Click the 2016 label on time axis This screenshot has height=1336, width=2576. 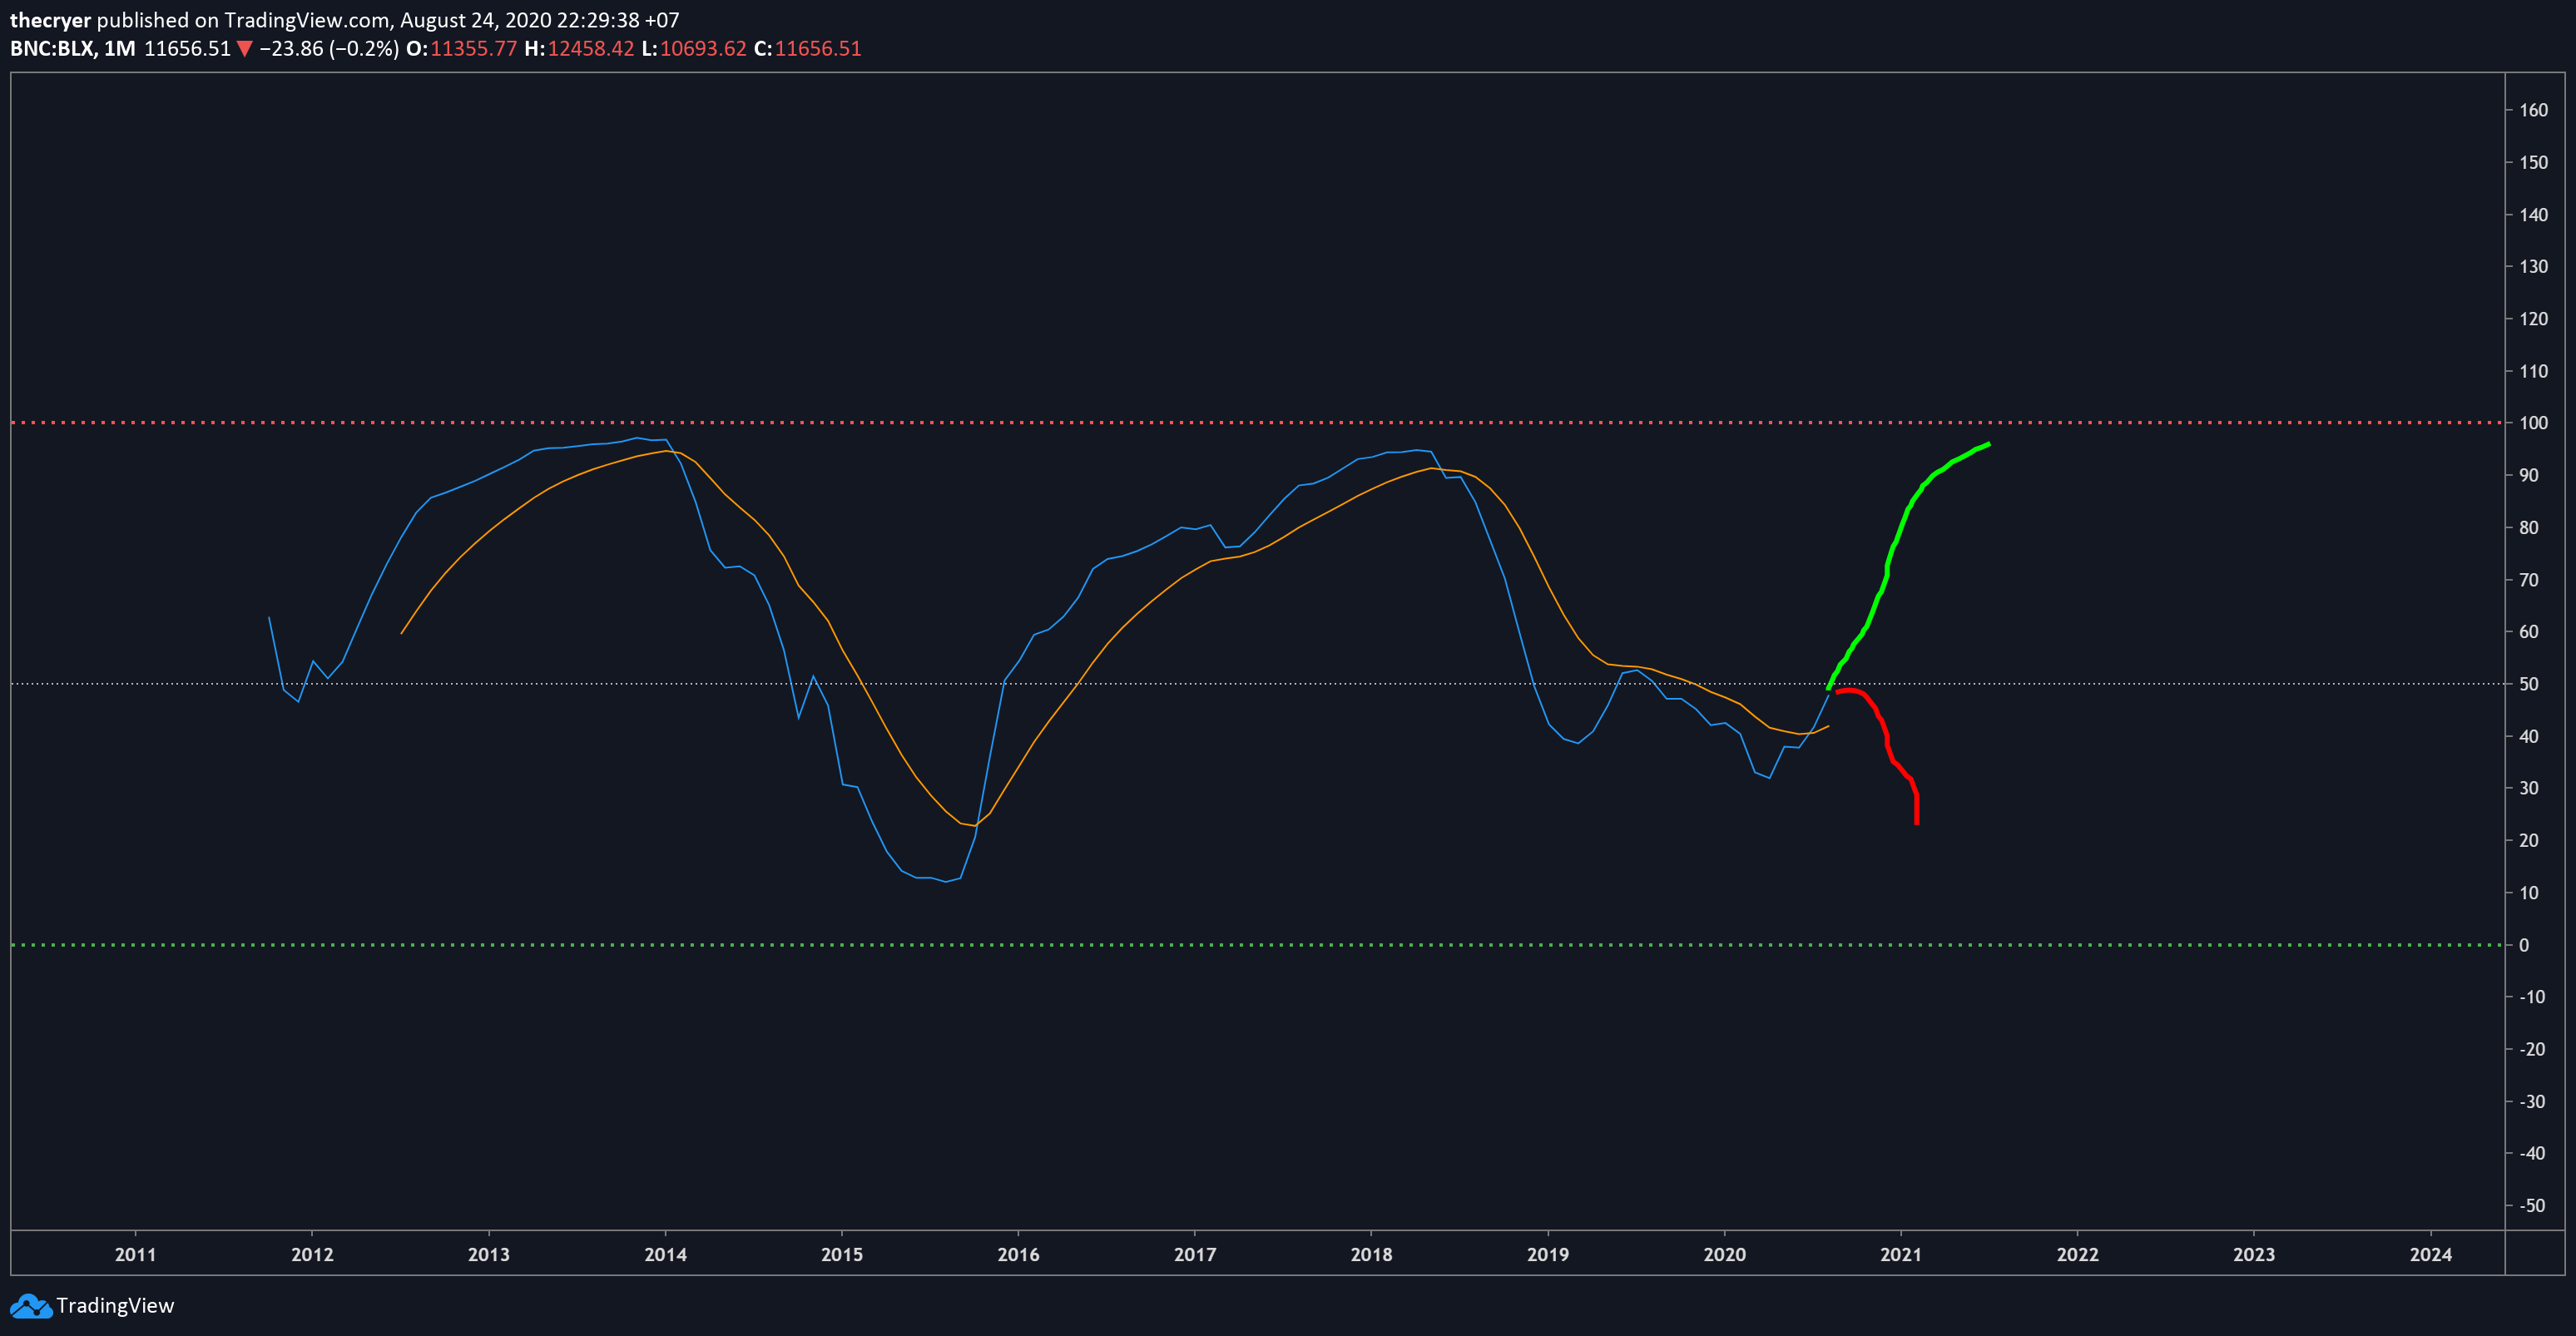(1018, 1254)
